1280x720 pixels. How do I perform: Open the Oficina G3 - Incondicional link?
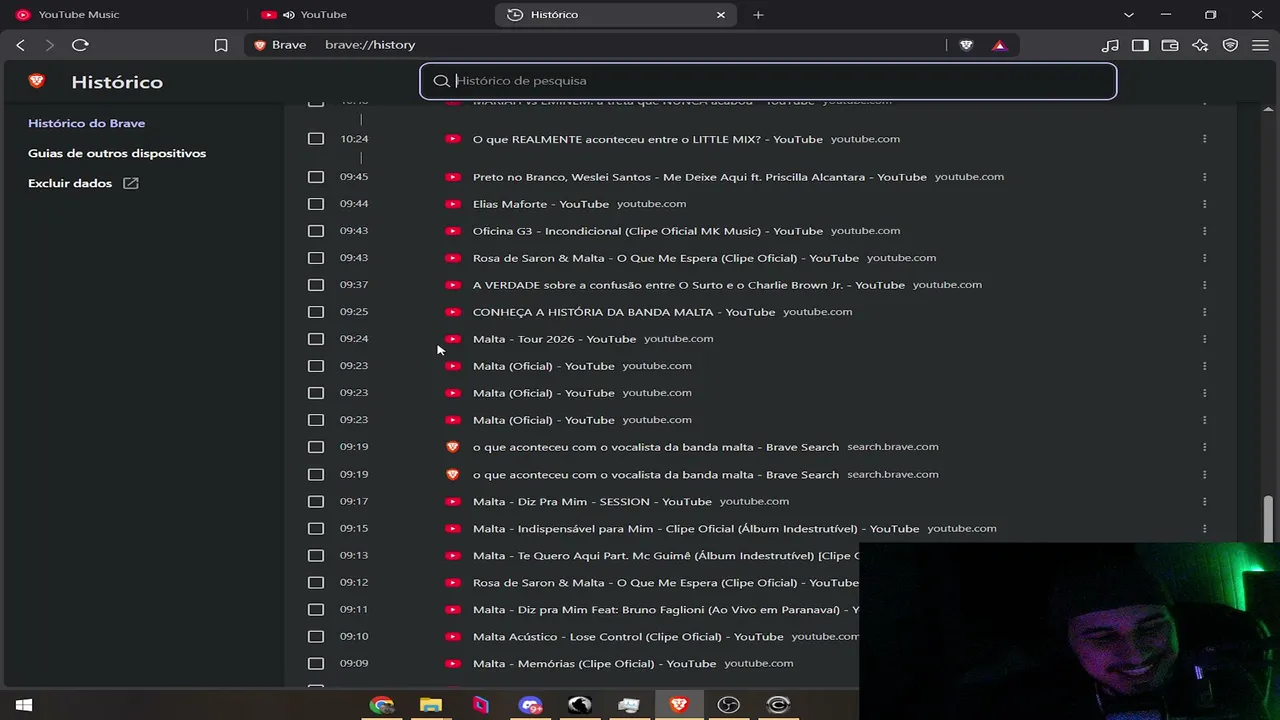tap(648, 231)
